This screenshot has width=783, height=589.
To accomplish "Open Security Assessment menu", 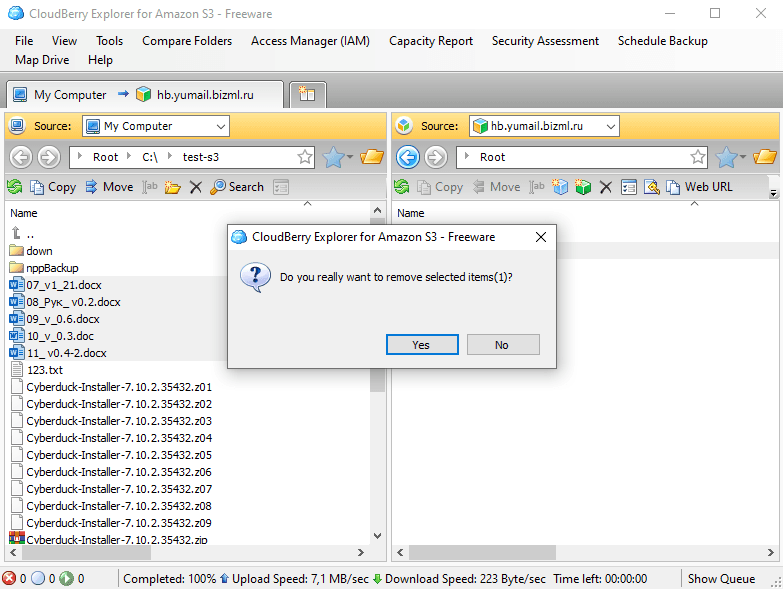I will click(x=545, y=41).
